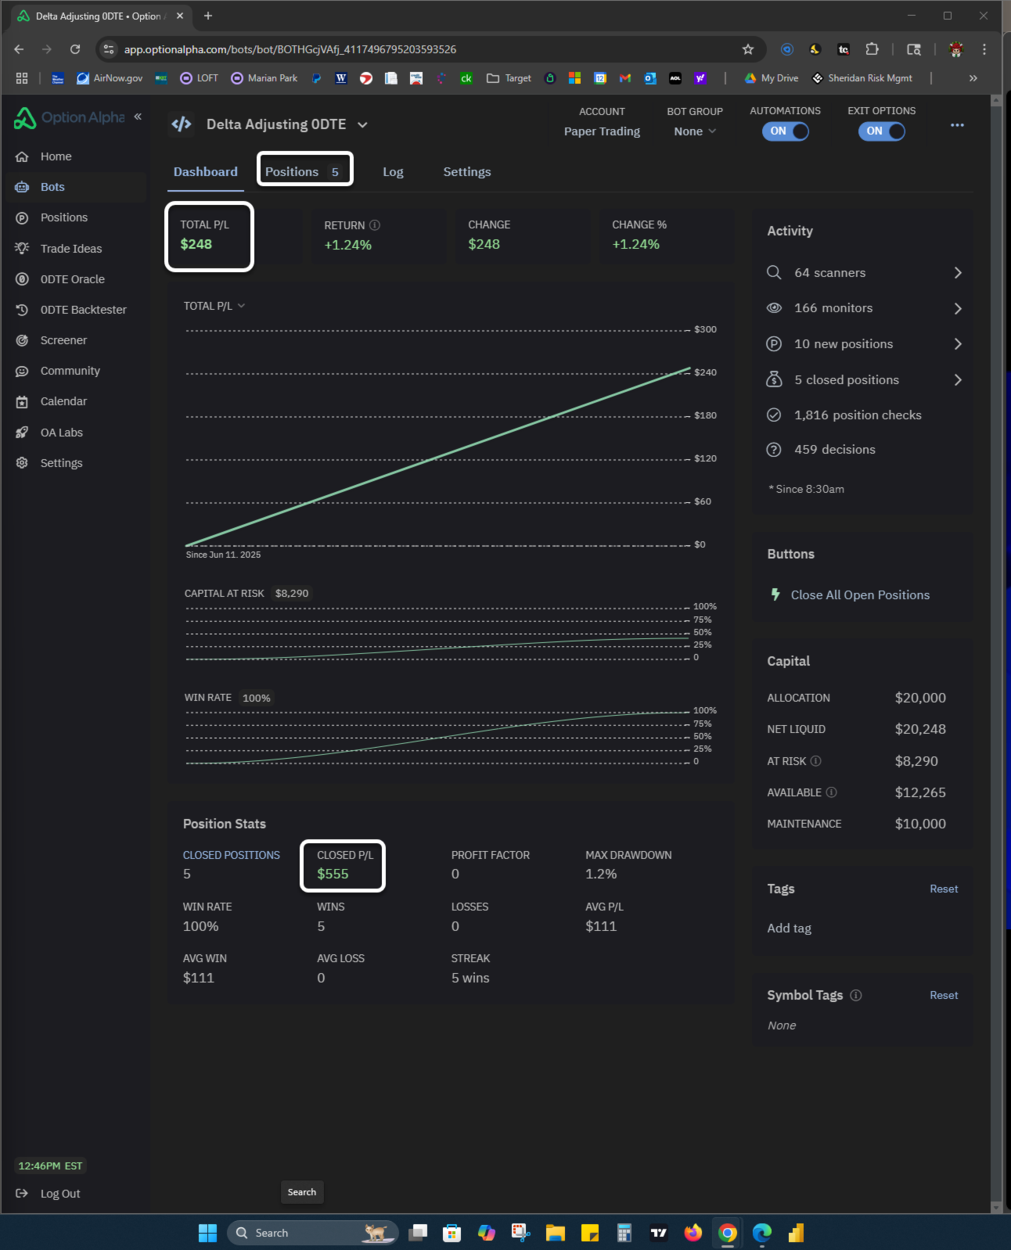Reset the Symbol Tags filter
The image size is (1011, 1250).
(x=943, y=995)
